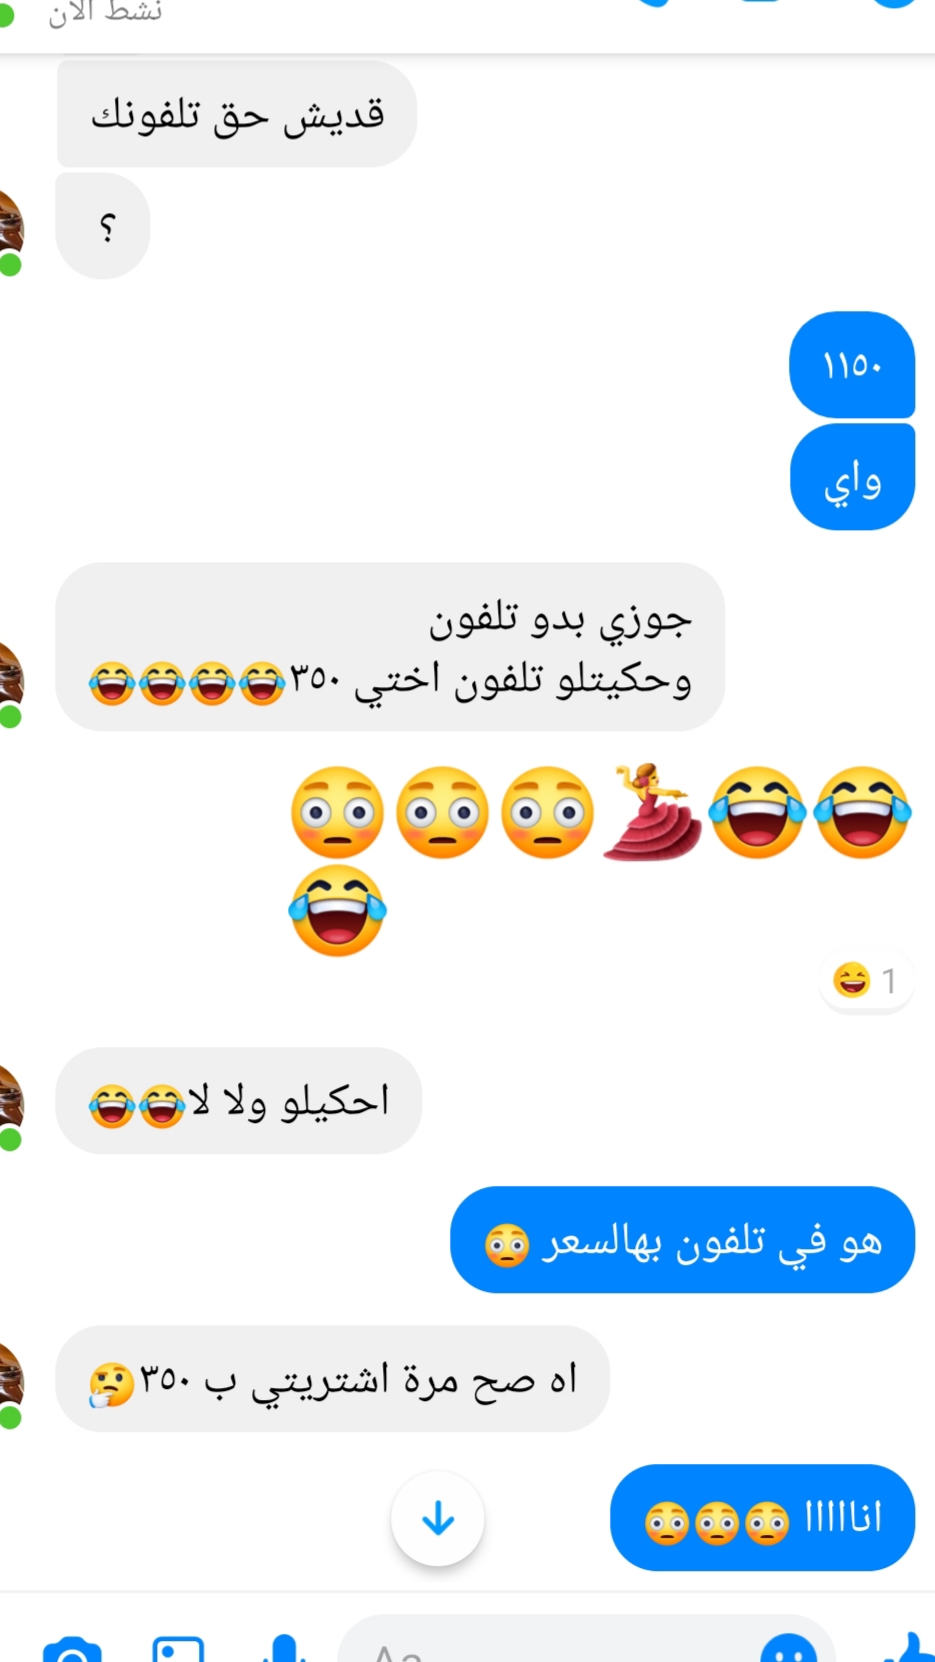Viewport: 935px width, 1662px height.
Task: Open the photo gallery picker icon
Action: pyautogui.click(x=178, y=1648)
